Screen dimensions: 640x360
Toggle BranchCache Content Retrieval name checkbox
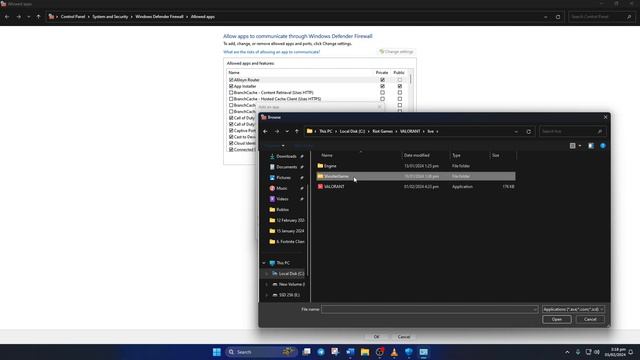coord(231,93)
